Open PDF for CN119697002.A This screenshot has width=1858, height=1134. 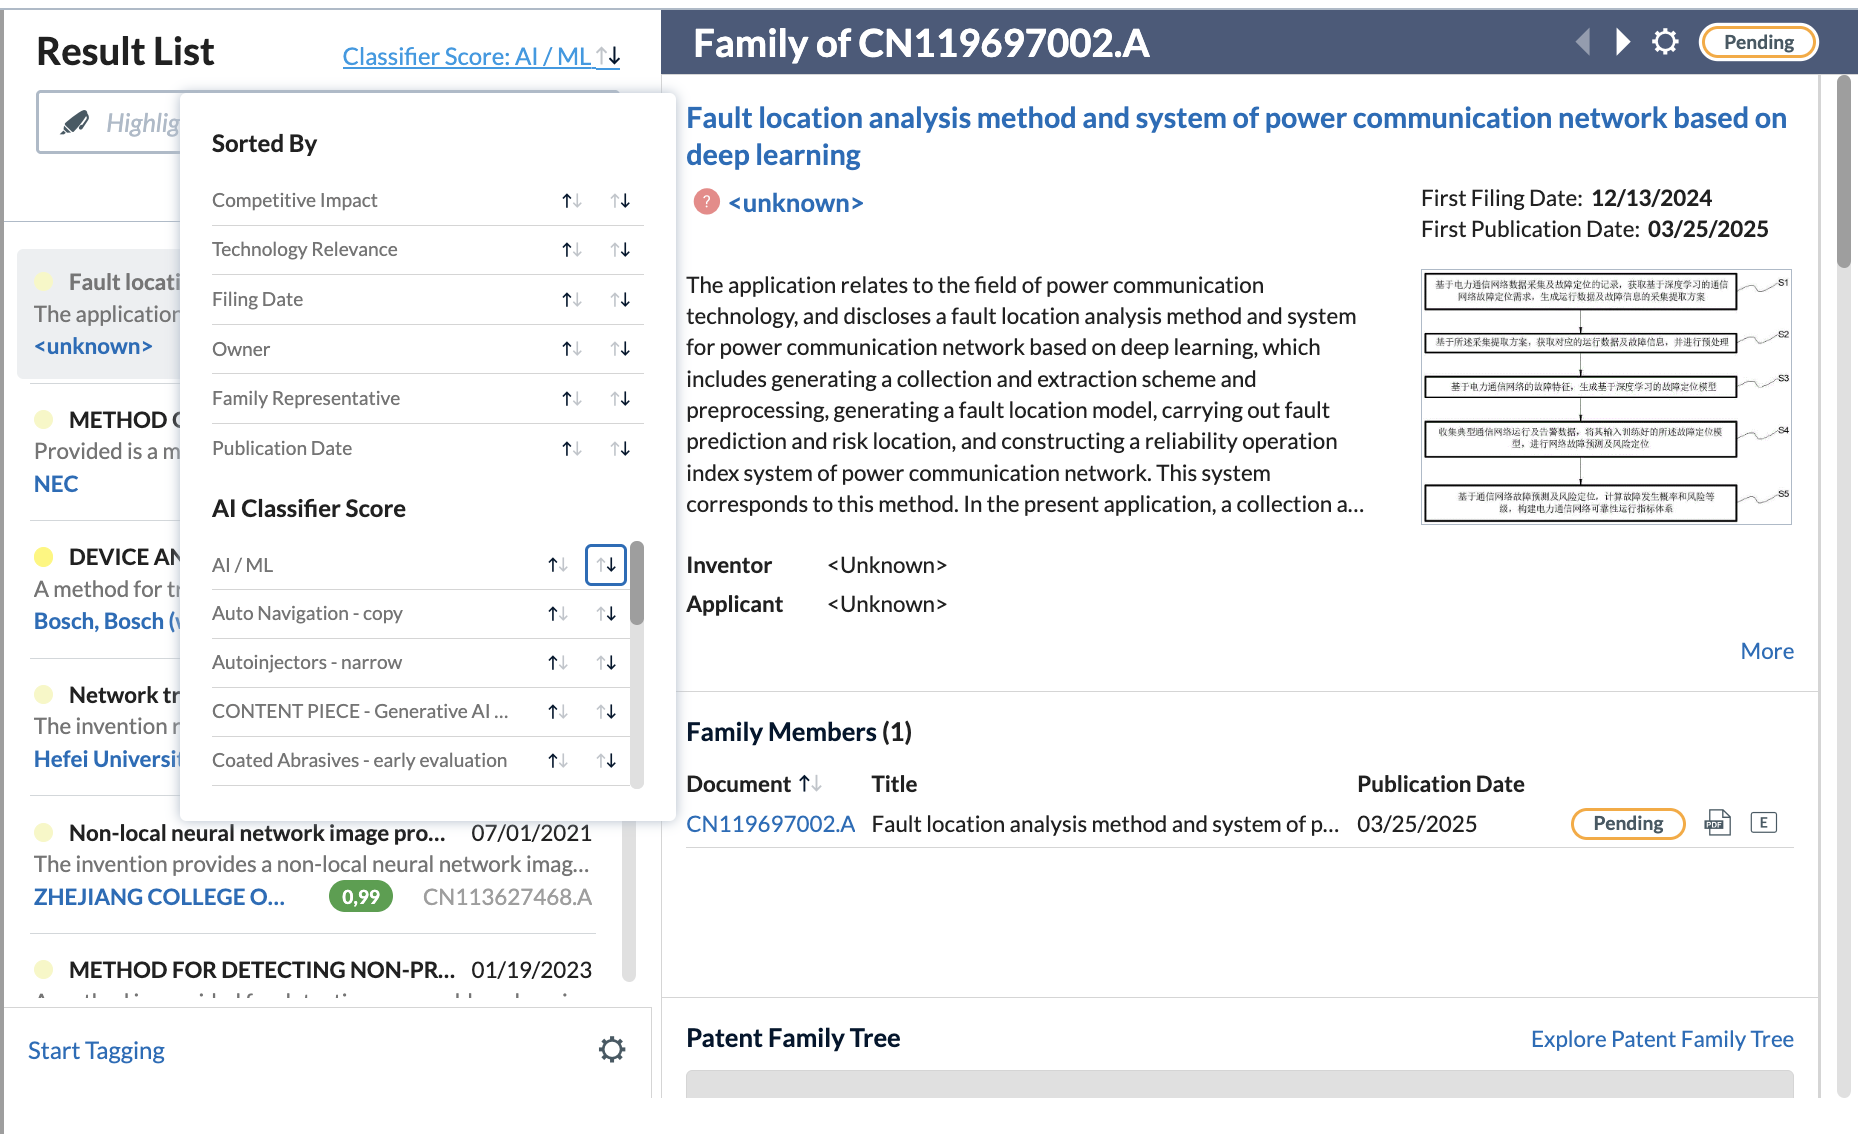1717,823
